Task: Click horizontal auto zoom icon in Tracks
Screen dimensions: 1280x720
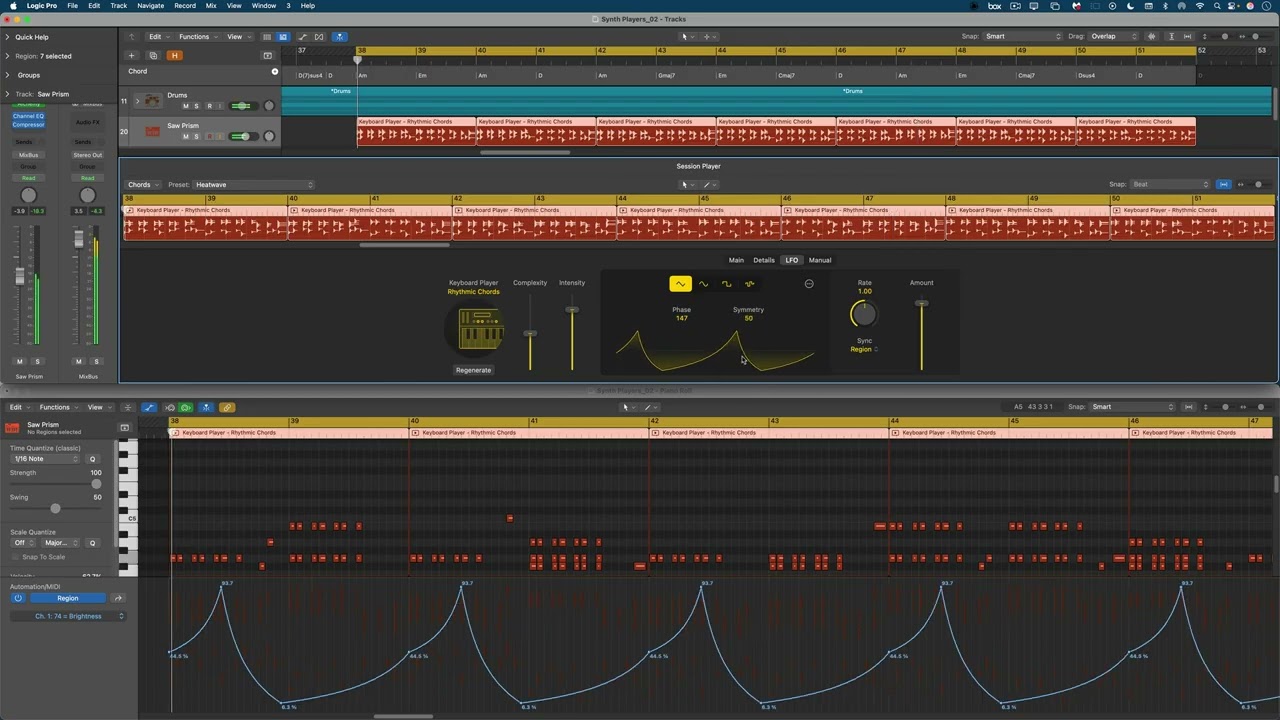Action: [1187, 37]
